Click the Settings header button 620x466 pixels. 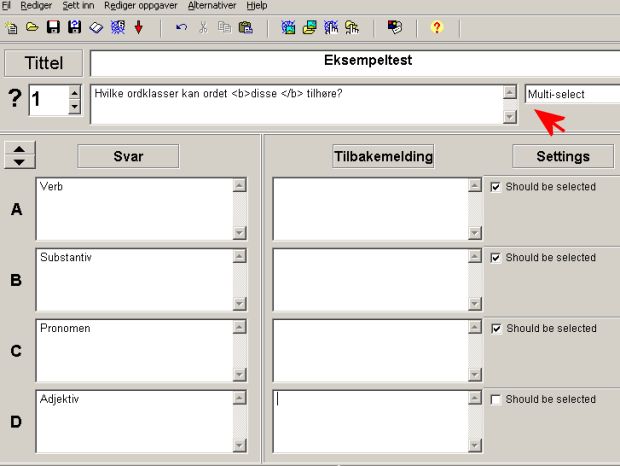click(563, 156)
